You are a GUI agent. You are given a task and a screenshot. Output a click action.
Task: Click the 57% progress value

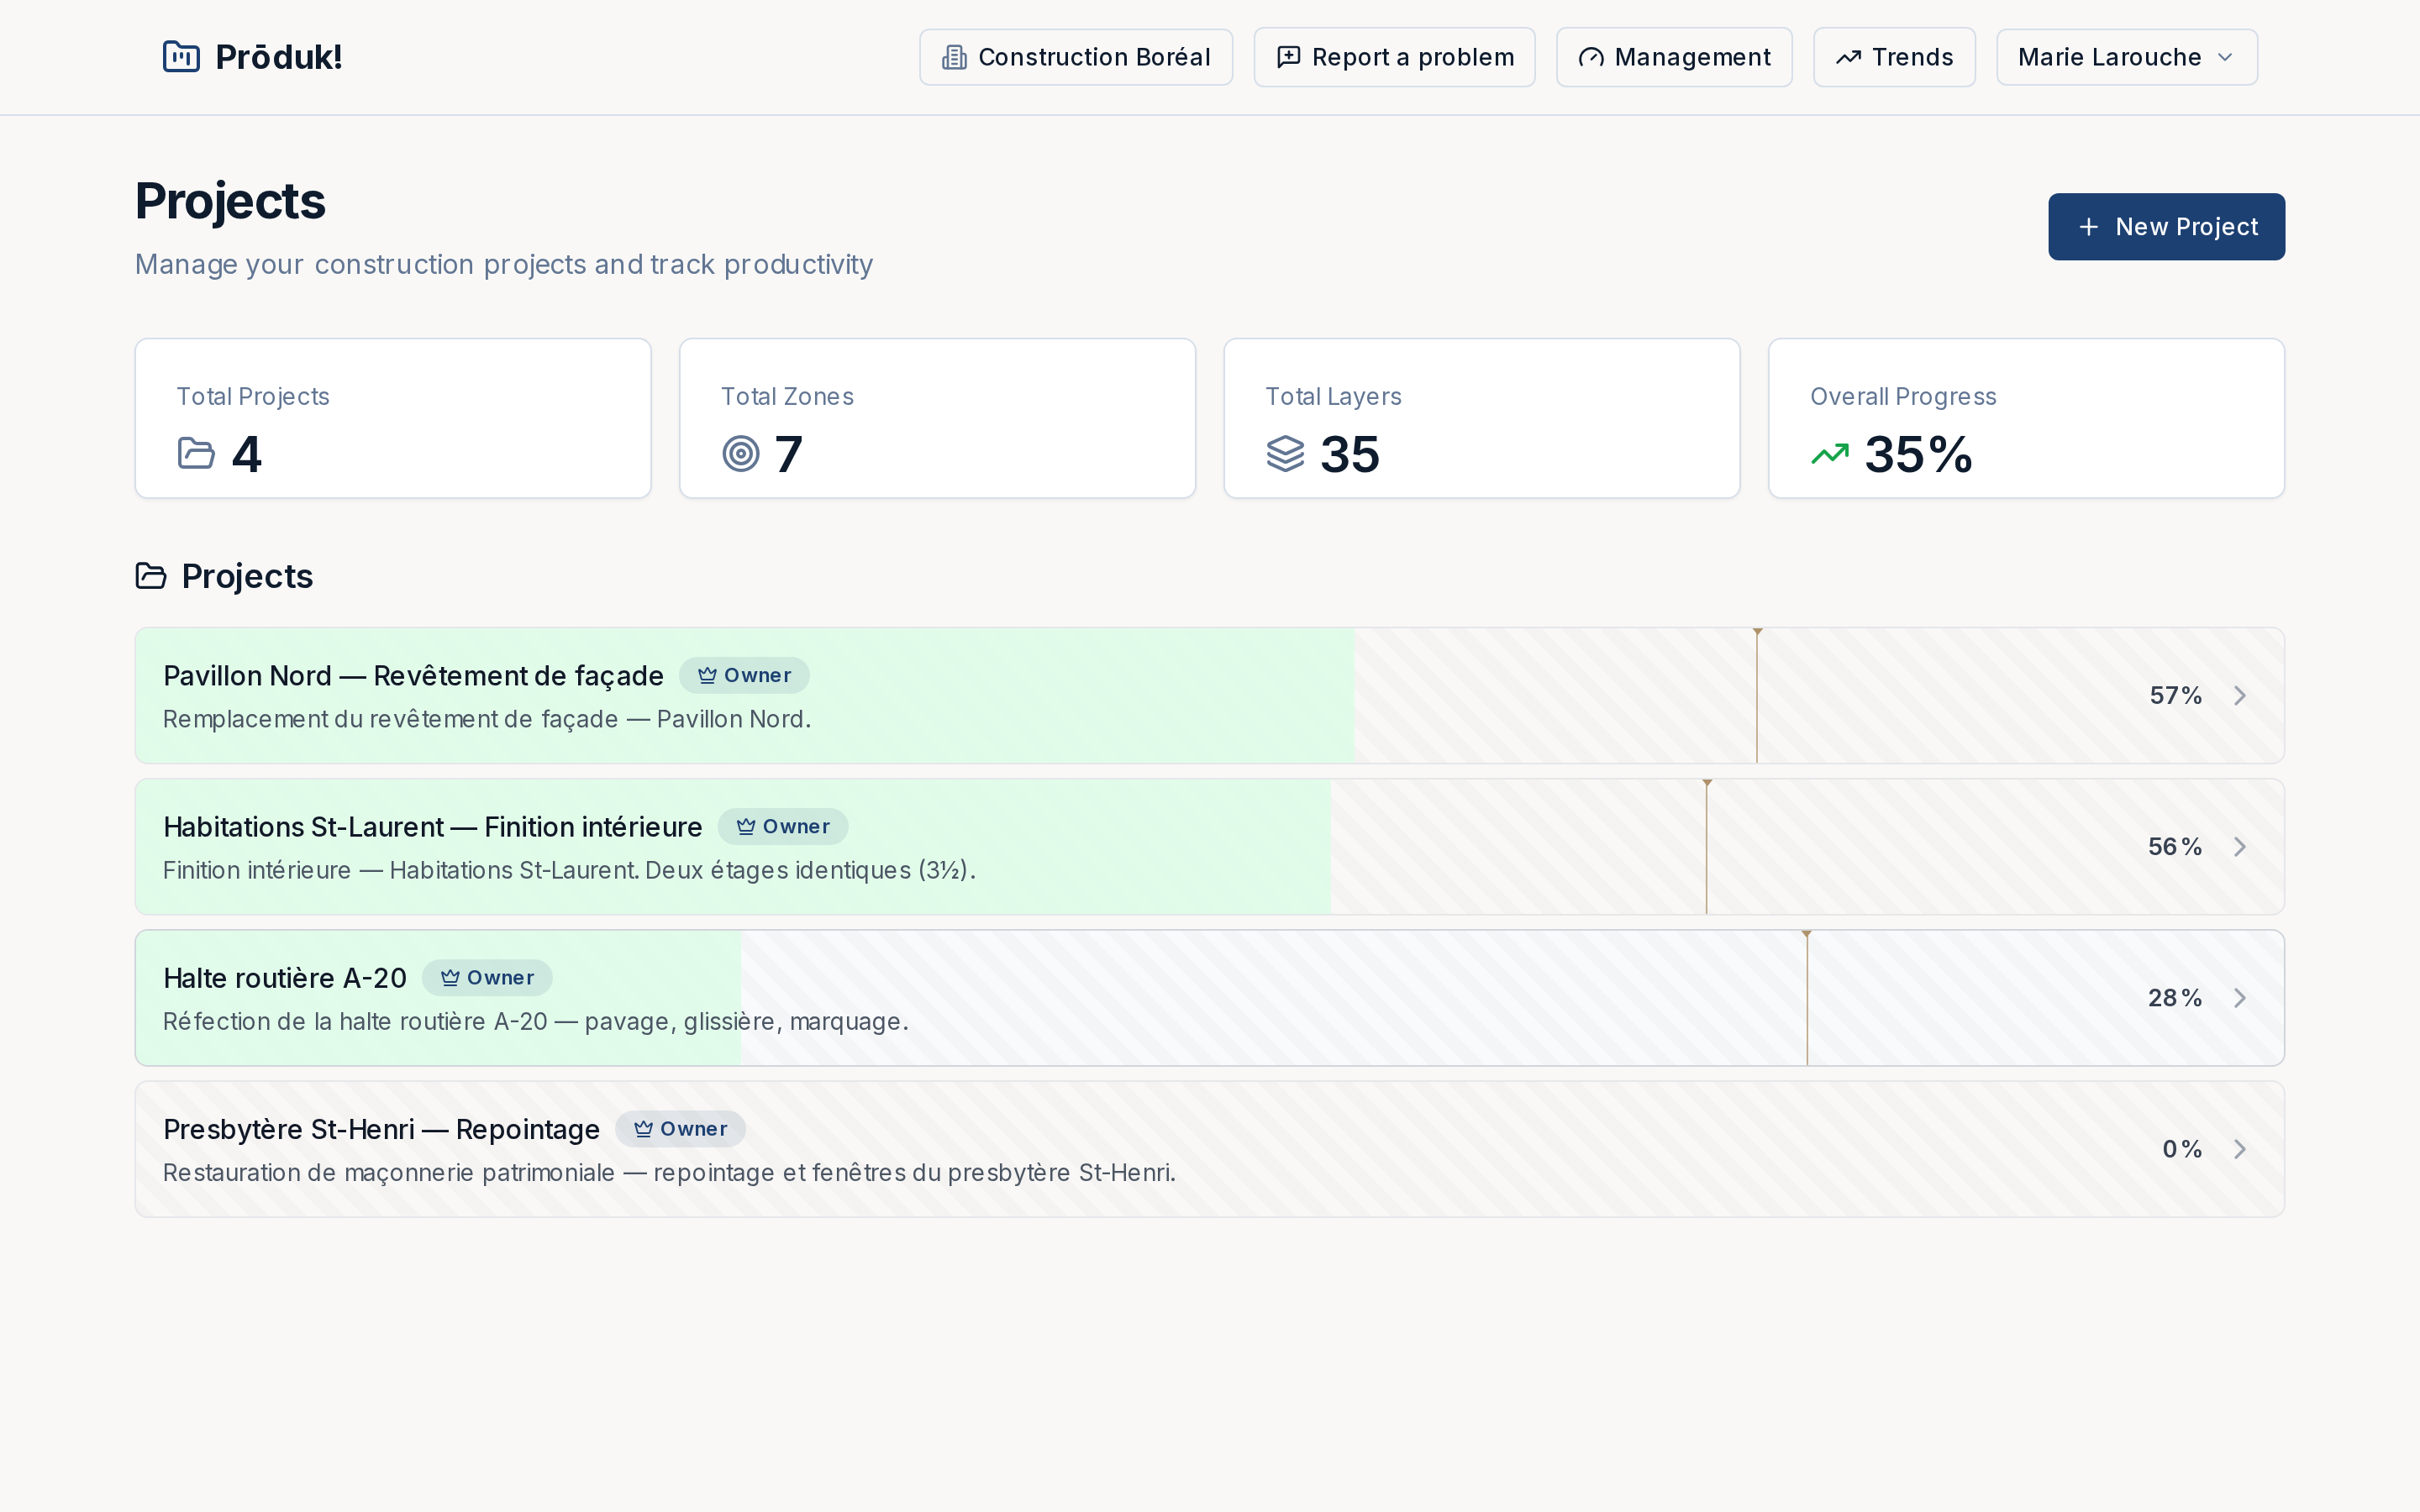(2175, 695)
